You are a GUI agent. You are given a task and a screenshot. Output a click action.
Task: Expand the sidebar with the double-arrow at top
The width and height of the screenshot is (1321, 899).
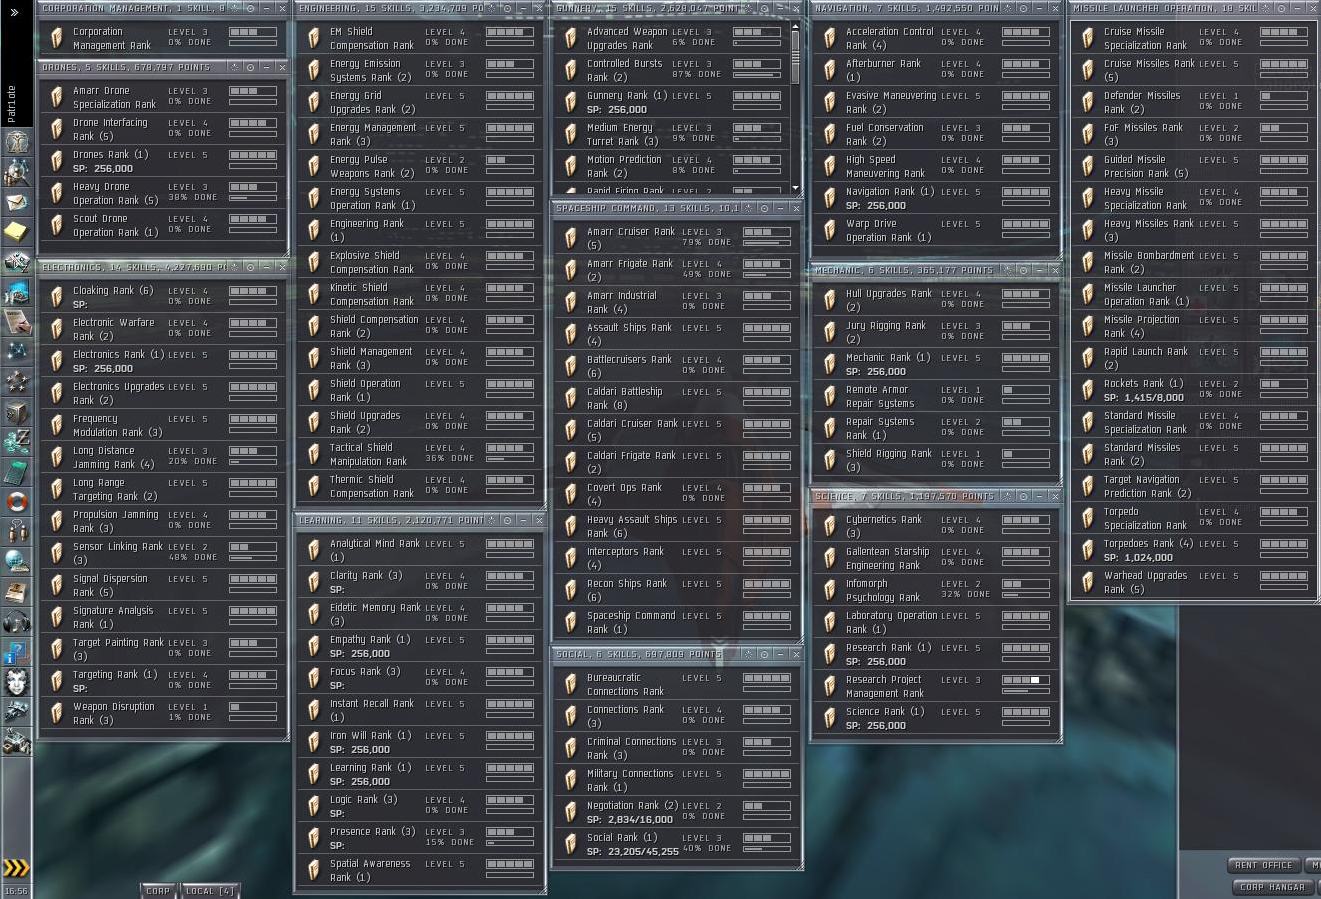14,12
